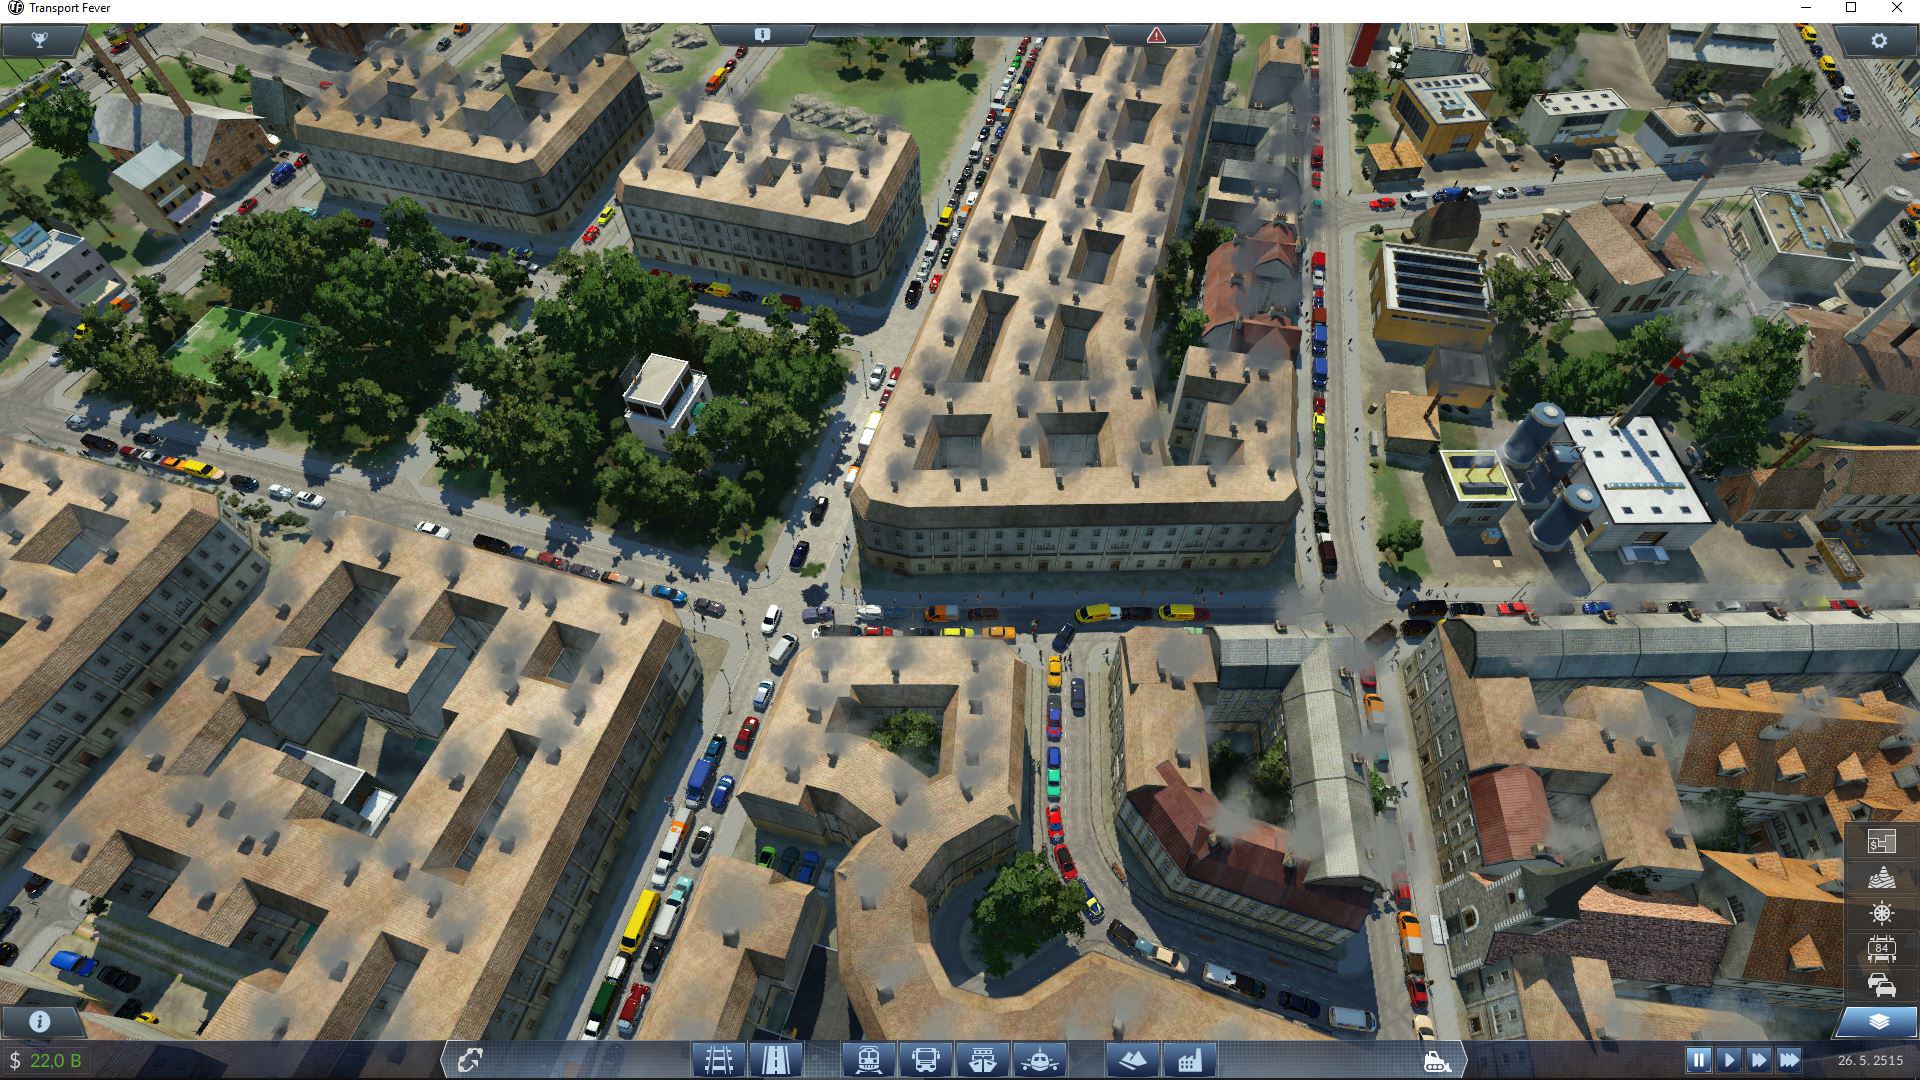Pause the game simulation
The image size is (1920, 1080).
click(x=1698, y=1060)
